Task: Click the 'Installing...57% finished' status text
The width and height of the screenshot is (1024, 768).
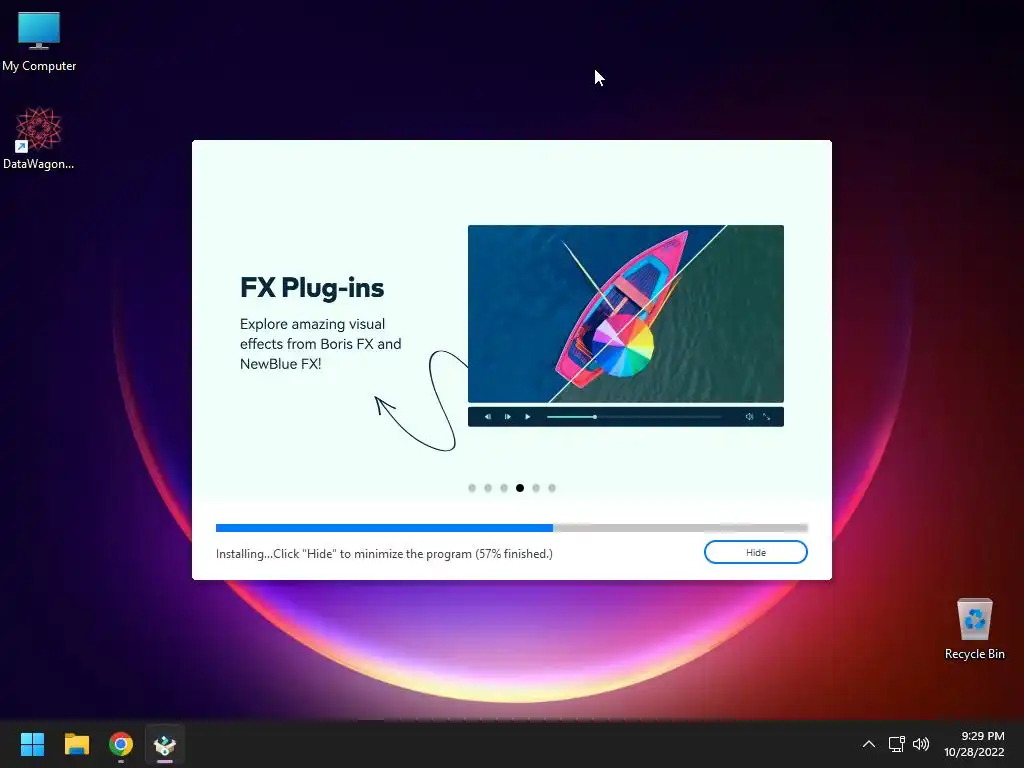Action: pos(384,554)
